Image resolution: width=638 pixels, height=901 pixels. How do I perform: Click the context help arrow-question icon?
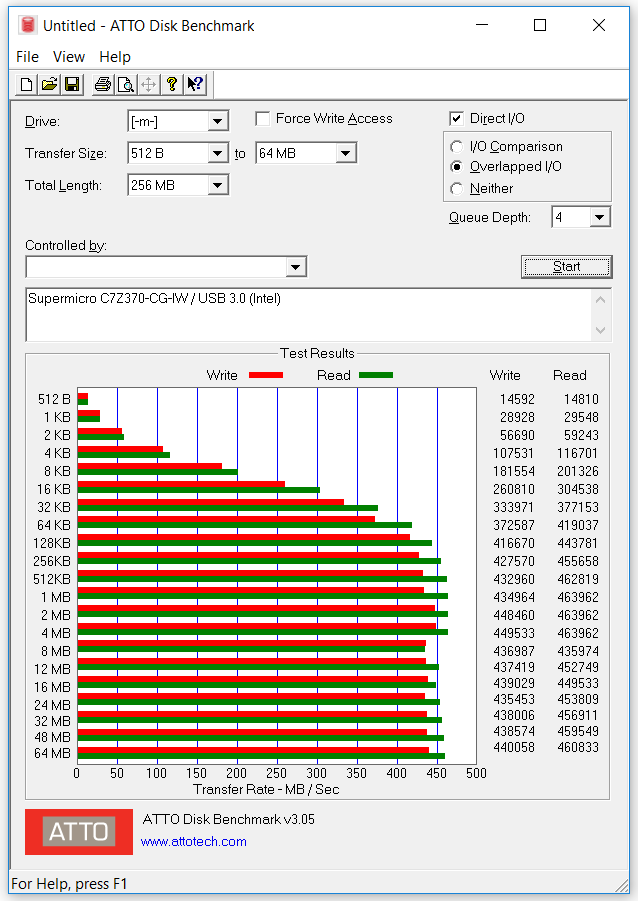coord(195,85)
